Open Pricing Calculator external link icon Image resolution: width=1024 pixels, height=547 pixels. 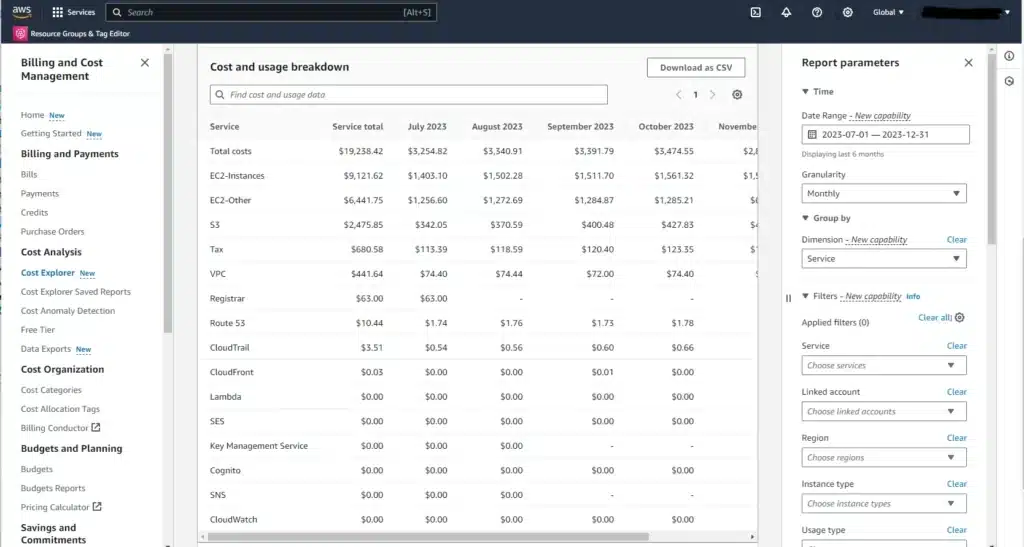pyautogui.click(x=97, y=507)
